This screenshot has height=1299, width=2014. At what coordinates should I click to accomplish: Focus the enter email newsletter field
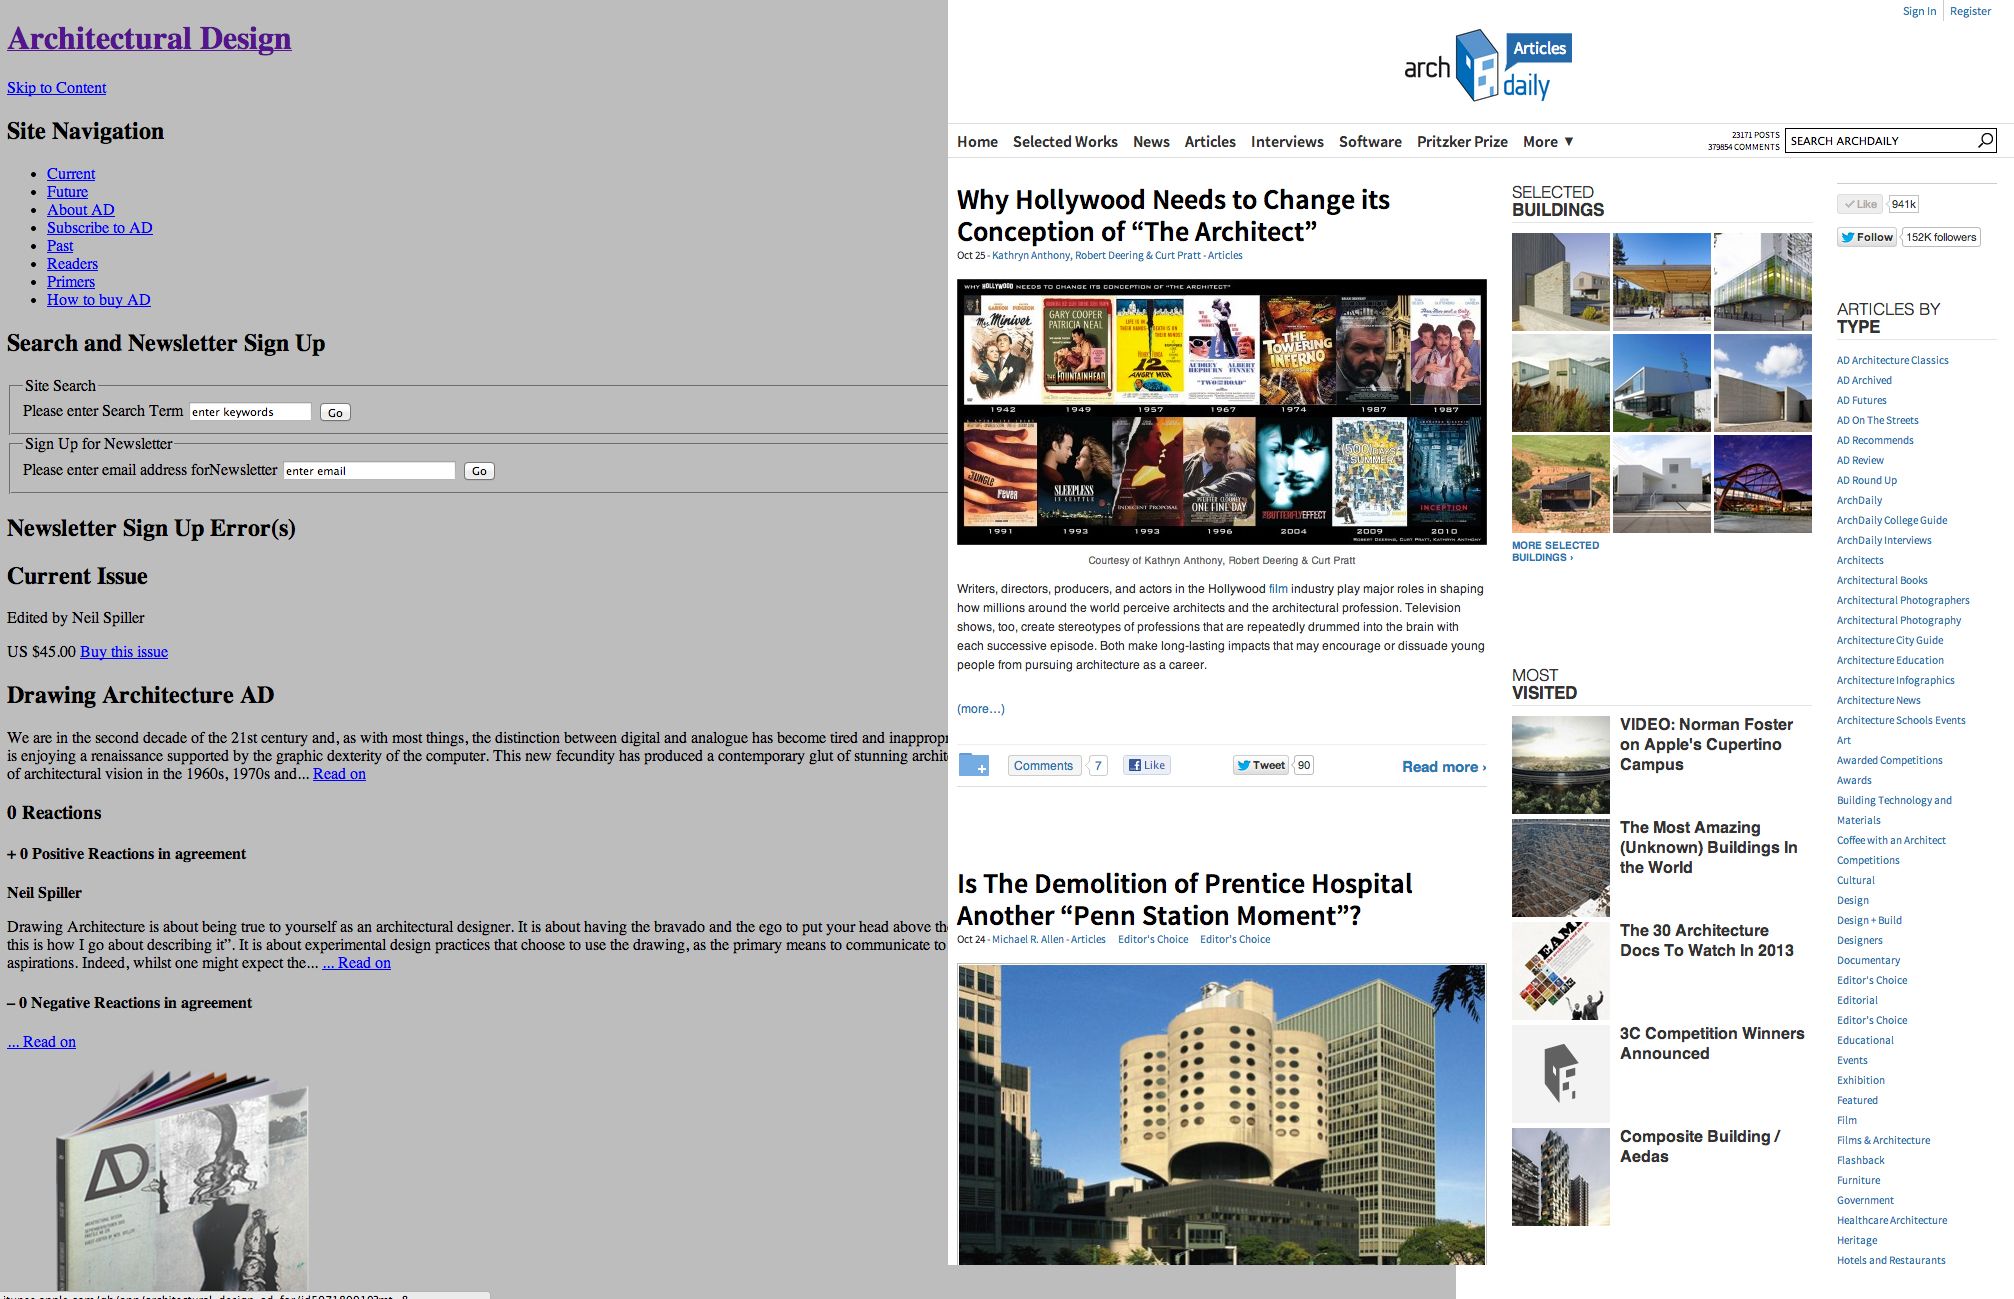click(369, 471)
